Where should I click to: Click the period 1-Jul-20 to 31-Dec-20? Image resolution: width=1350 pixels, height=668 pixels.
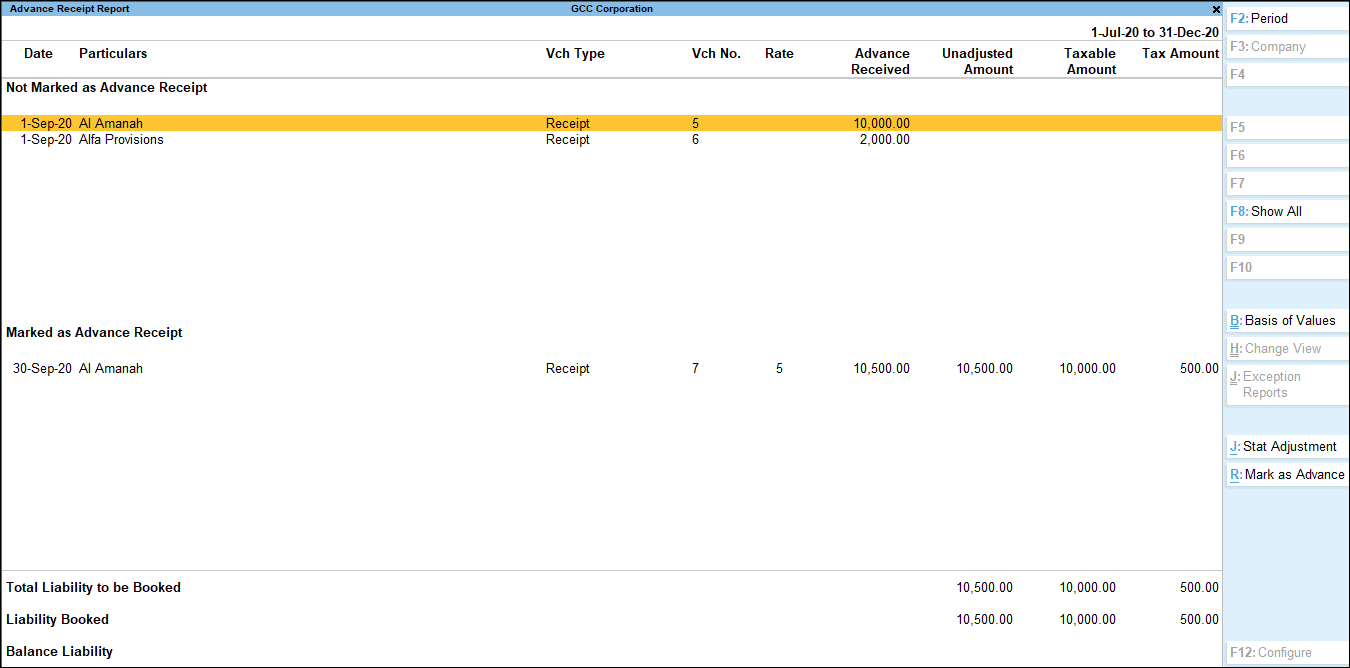[x=1155, y=33]
